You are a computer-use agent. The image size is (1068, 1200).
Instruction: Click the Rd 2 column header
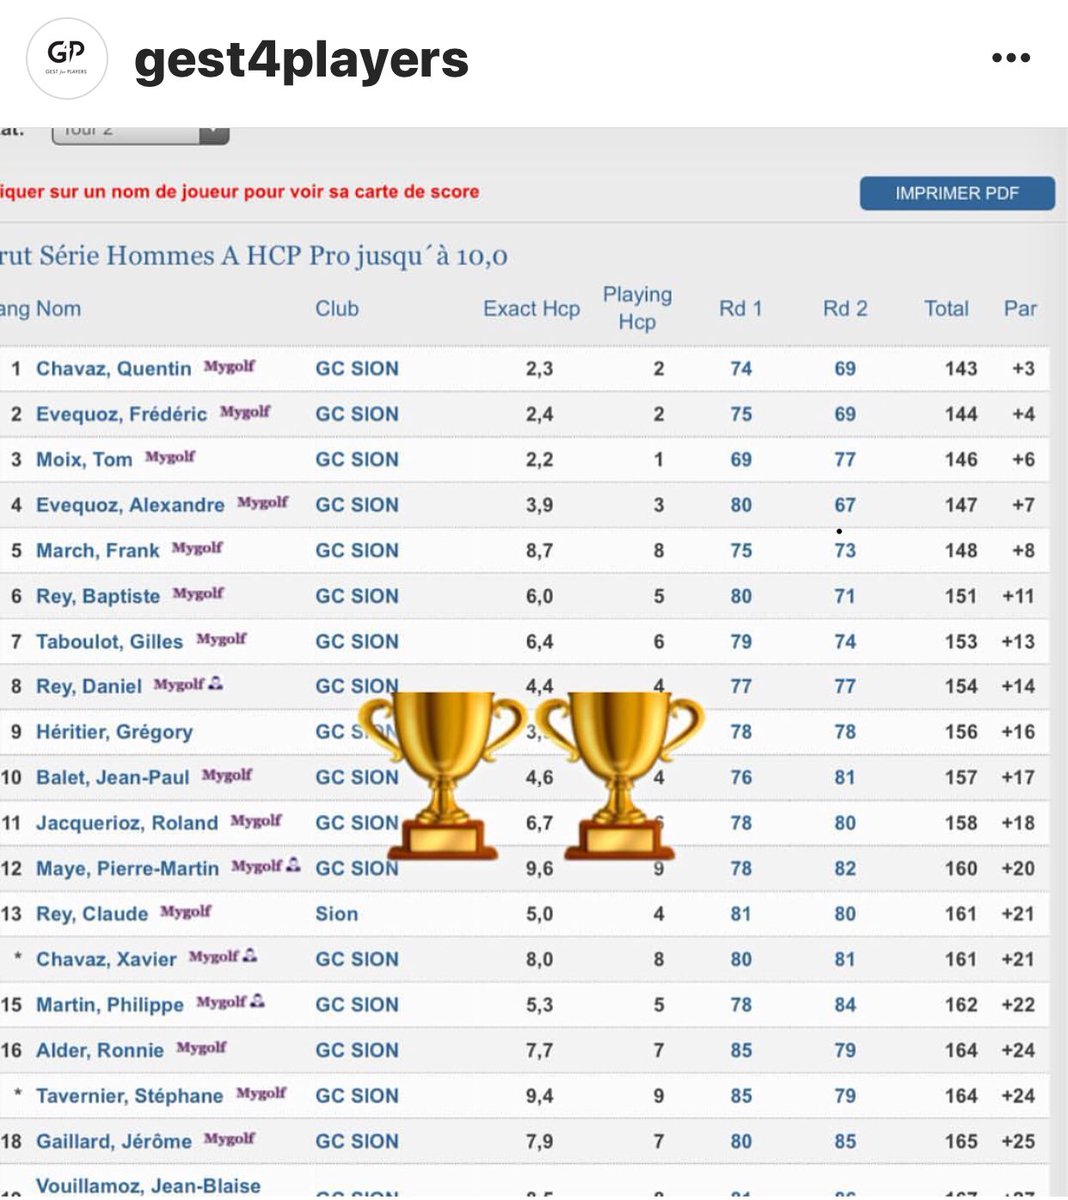(845, 309)
